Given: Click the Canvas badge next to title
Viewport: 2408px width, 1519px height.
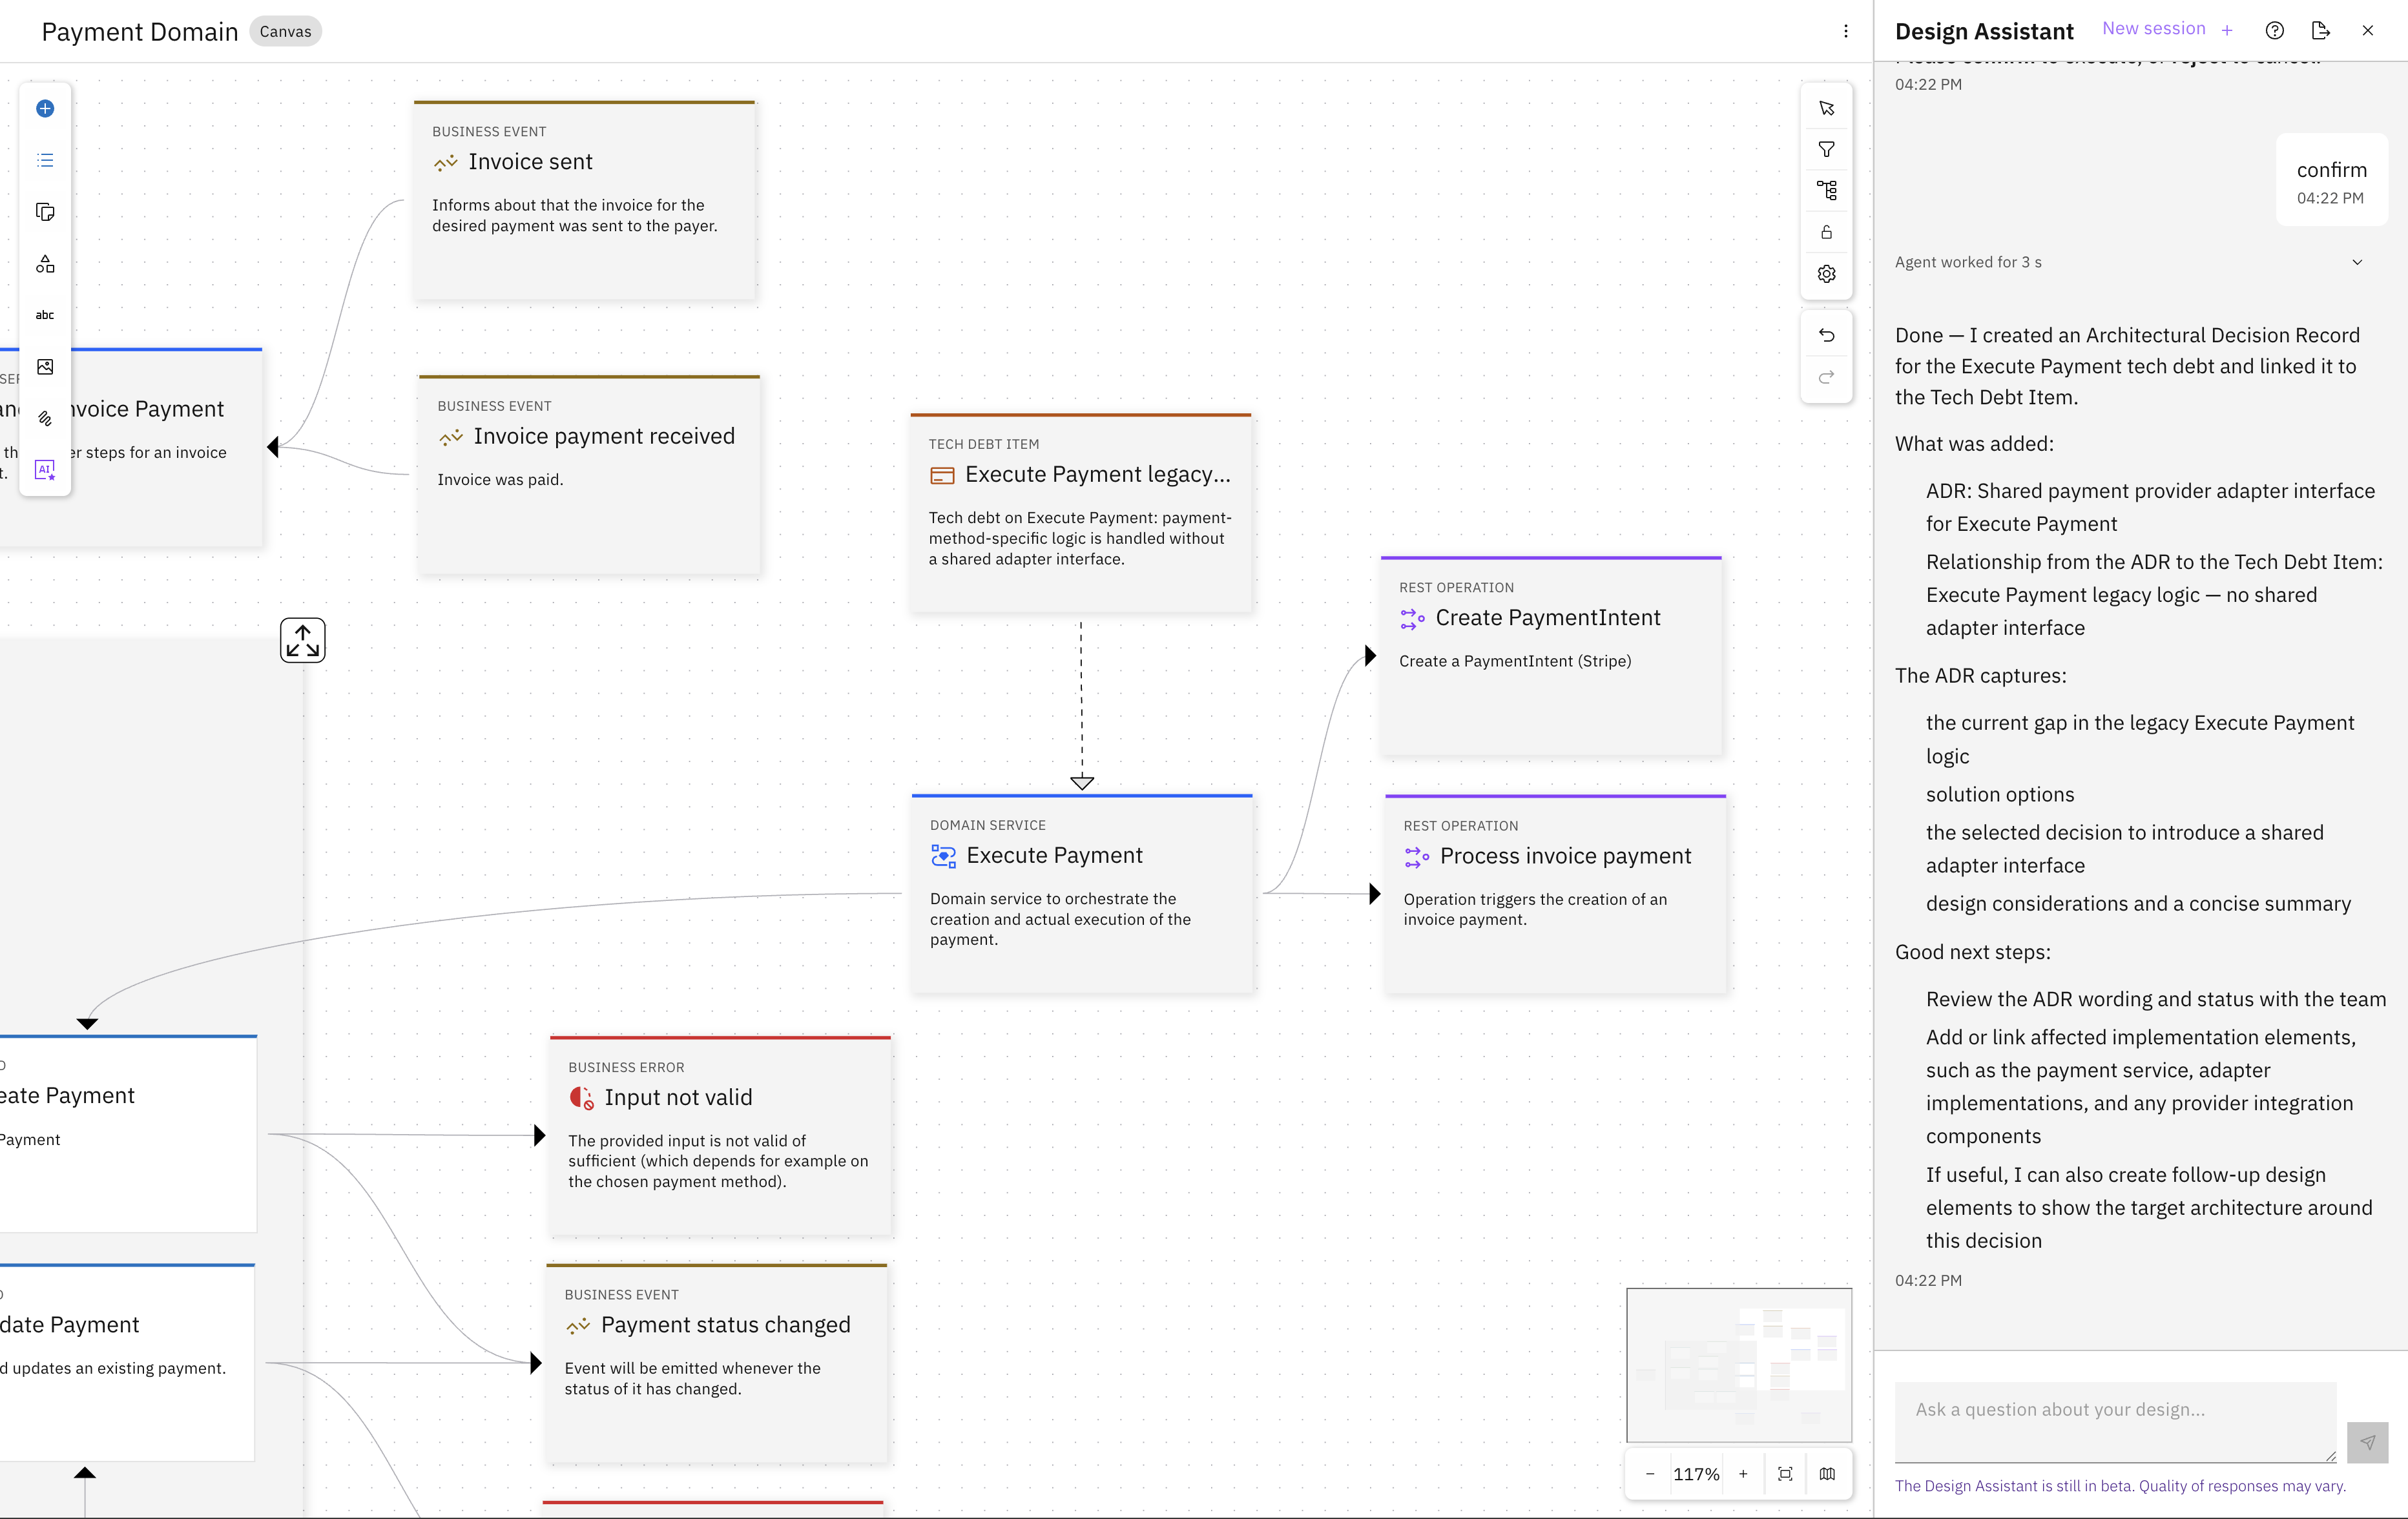Looking at the screenshot, I should [x=285, y=31].
